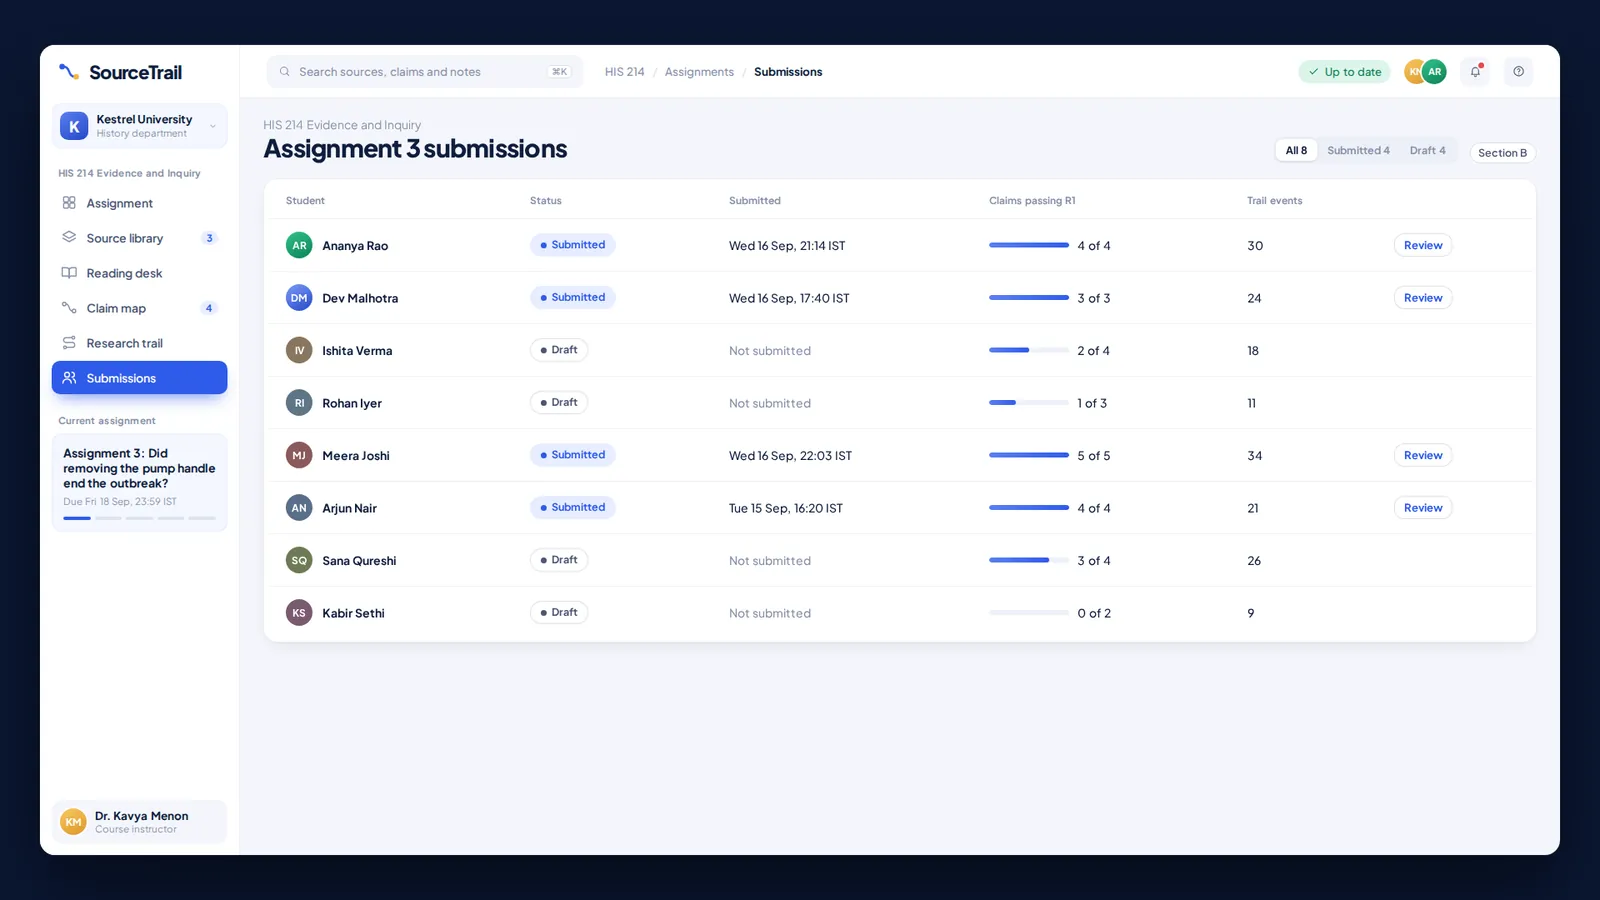Click the Claims passing R1 column header
1600x900 pixels.
(x=1032, y=201)
